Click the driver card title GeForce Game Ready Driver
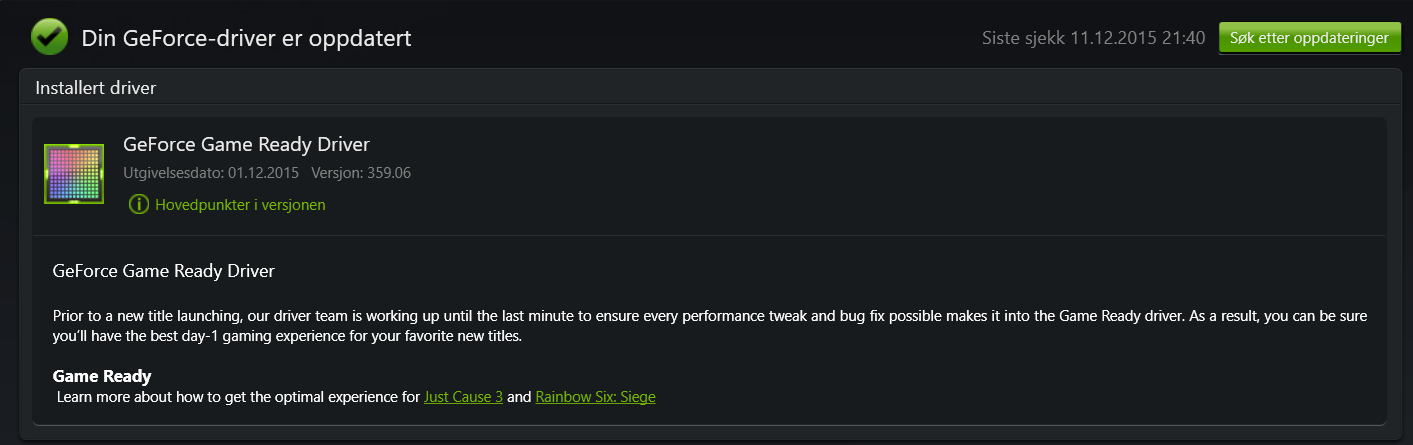Viewport: 1413px width, 445px height. [246, 145]
